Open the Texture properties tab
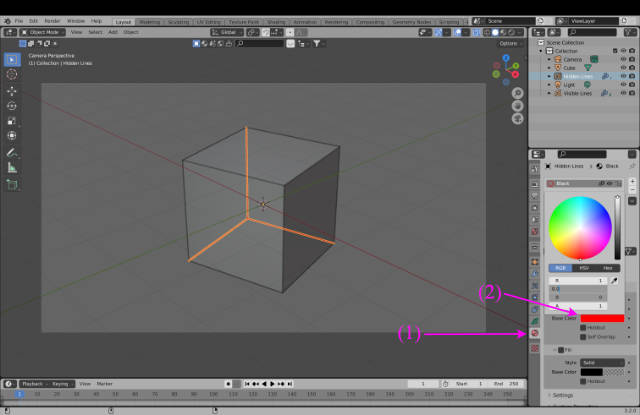The width and height of the screenshot is (640, 415). (535, 348)
